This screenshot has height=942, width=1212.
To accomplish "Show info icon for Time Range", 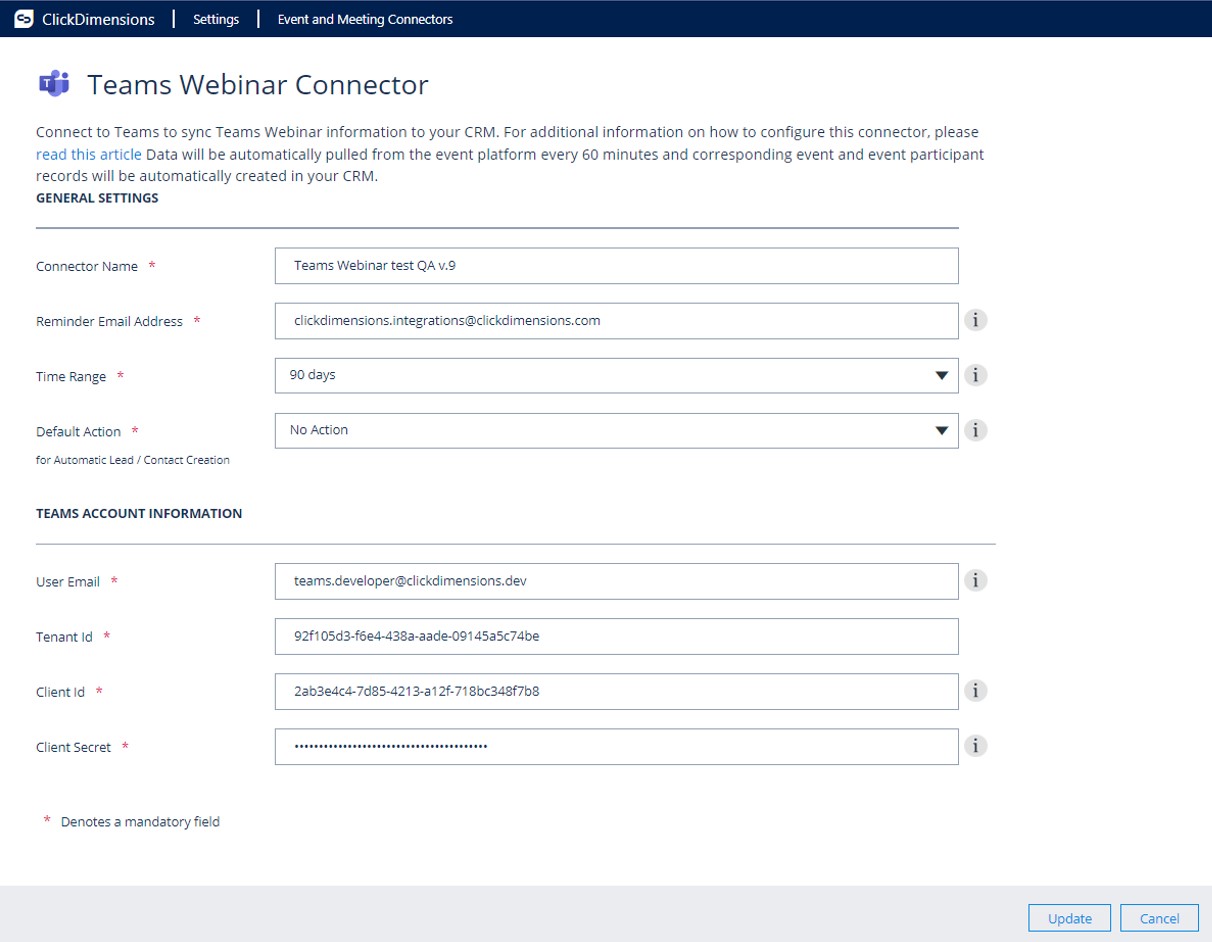I will coord(976,375).
